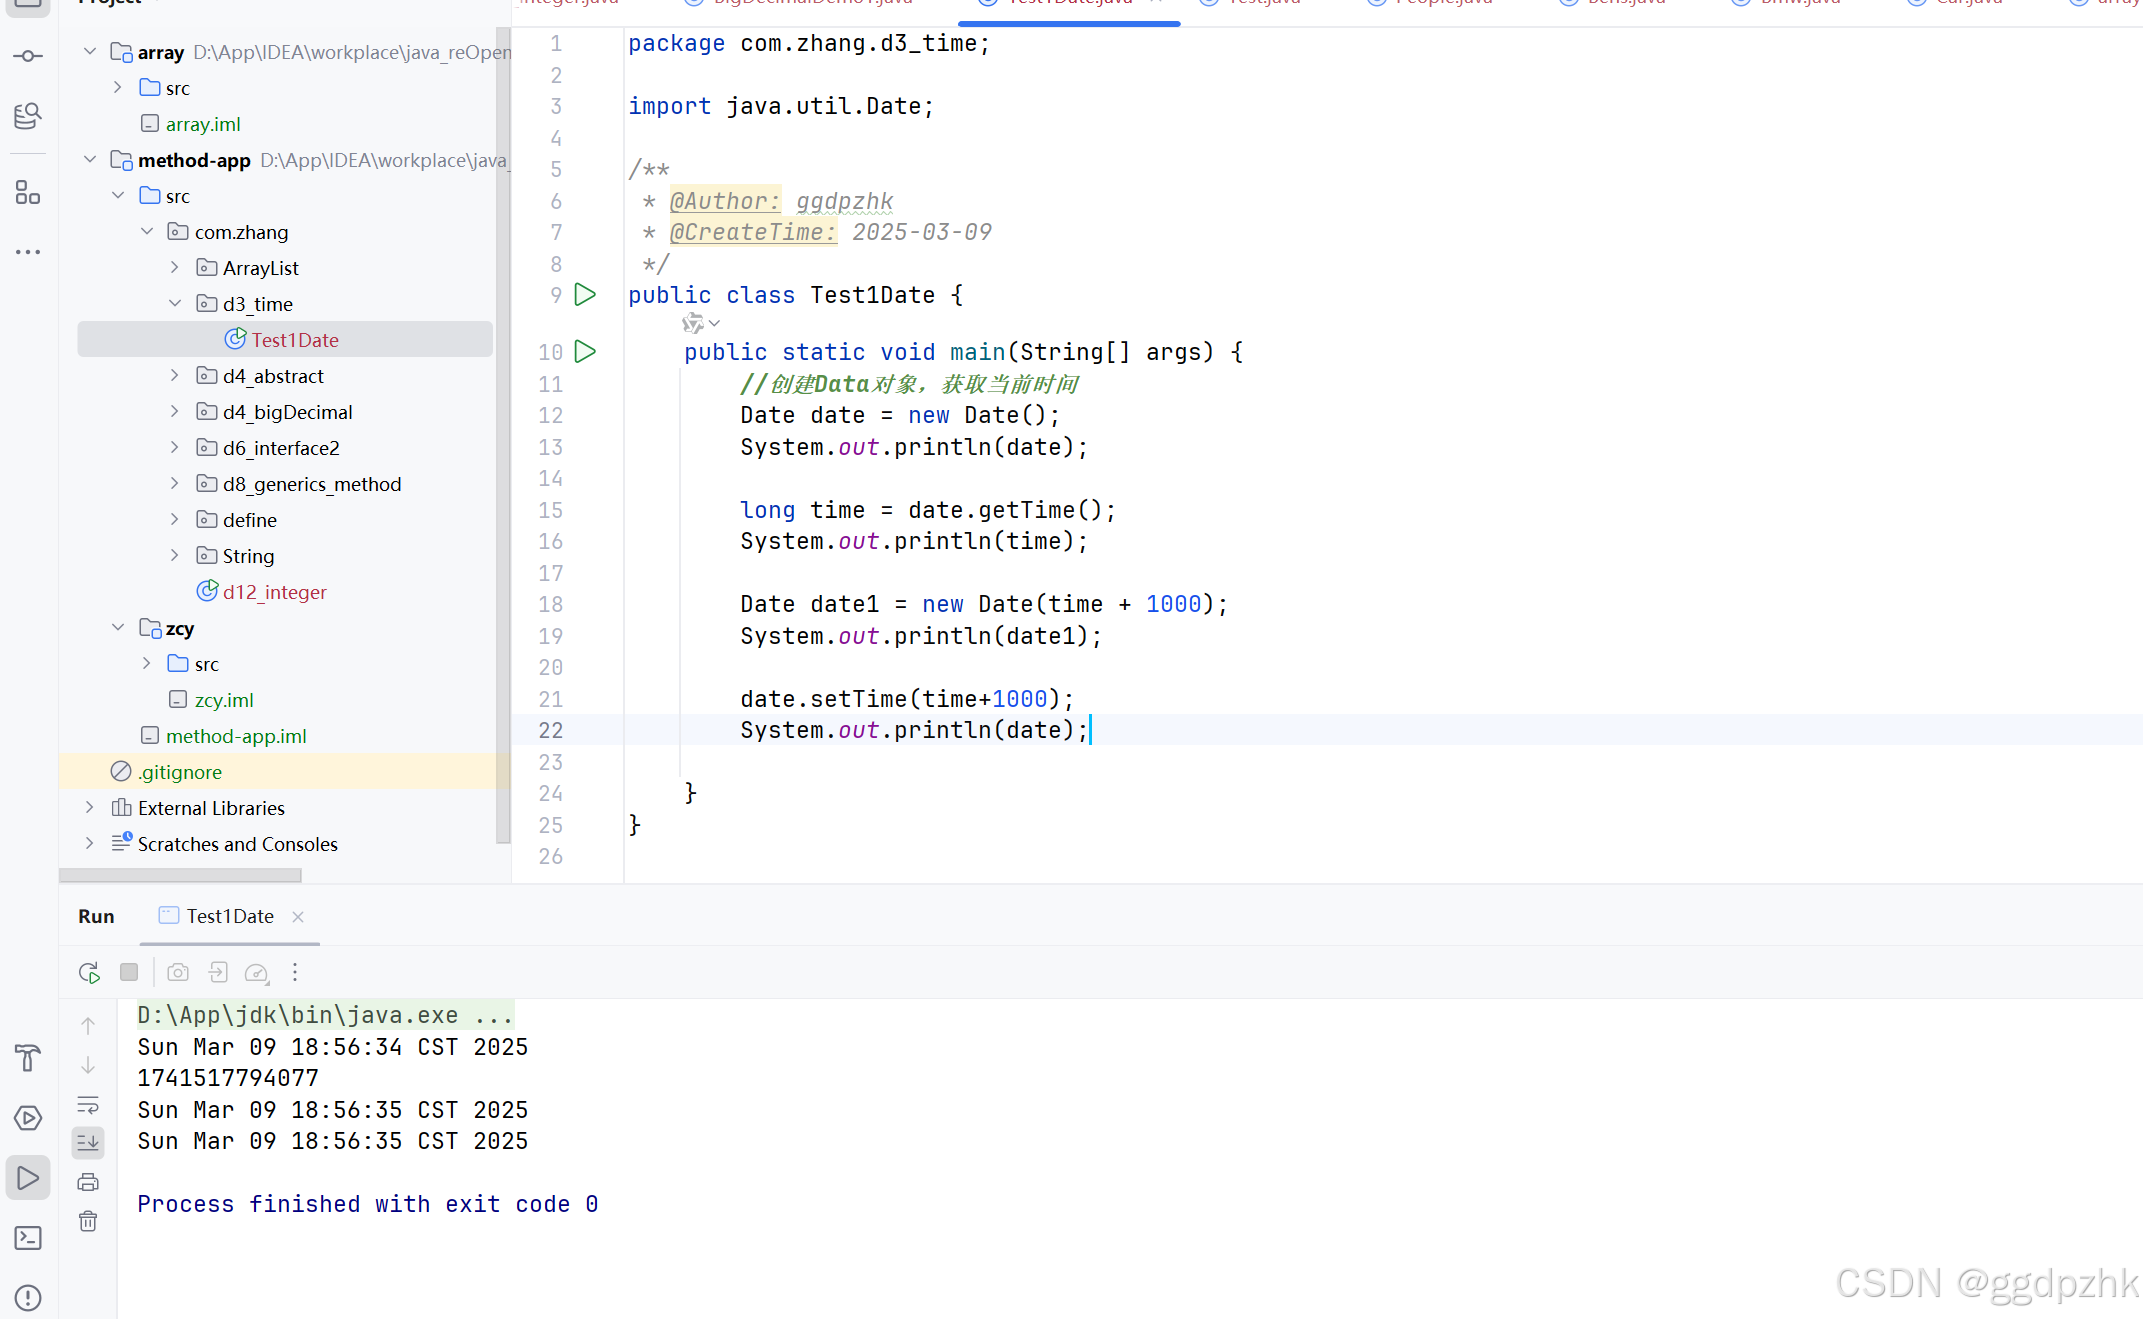Expand External Libraries in Project view

pyautogui.click(x=89, y=808)
